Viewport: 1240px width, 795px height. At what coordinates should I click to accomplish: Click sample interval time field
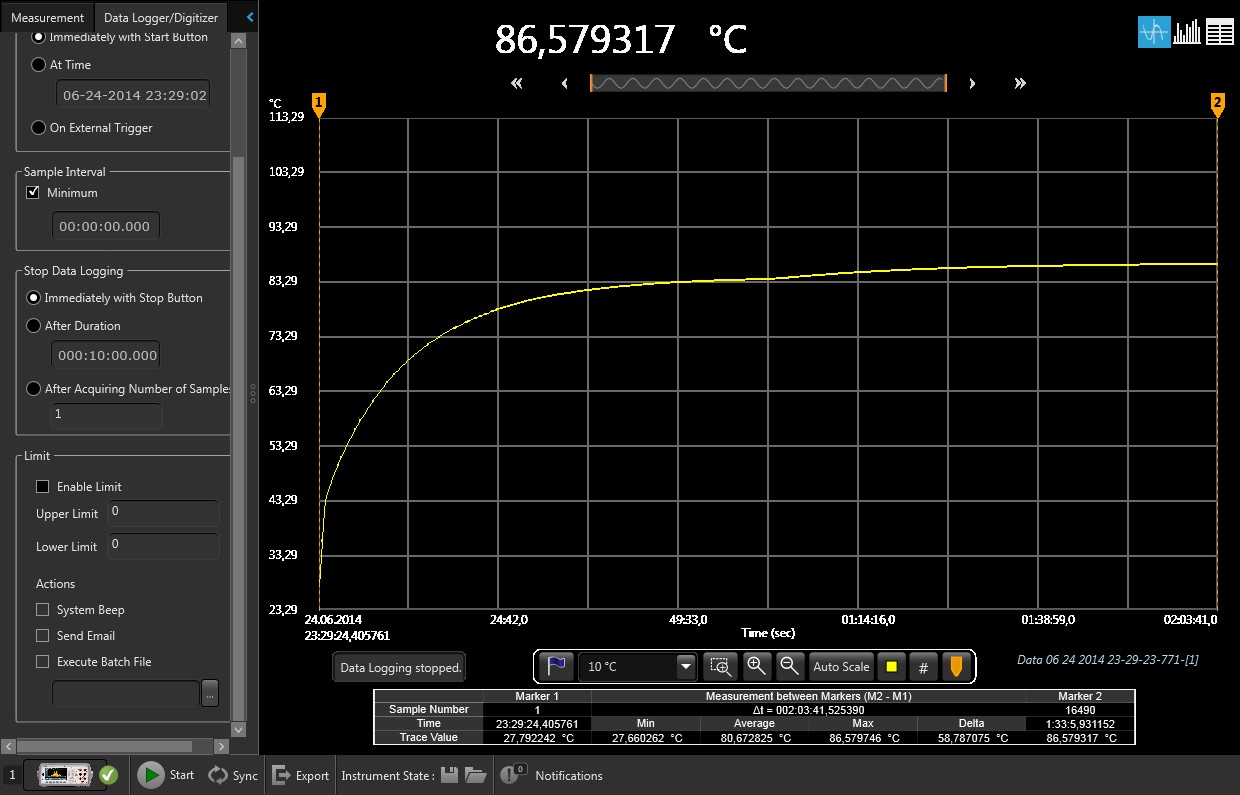(x=105, y=226)
